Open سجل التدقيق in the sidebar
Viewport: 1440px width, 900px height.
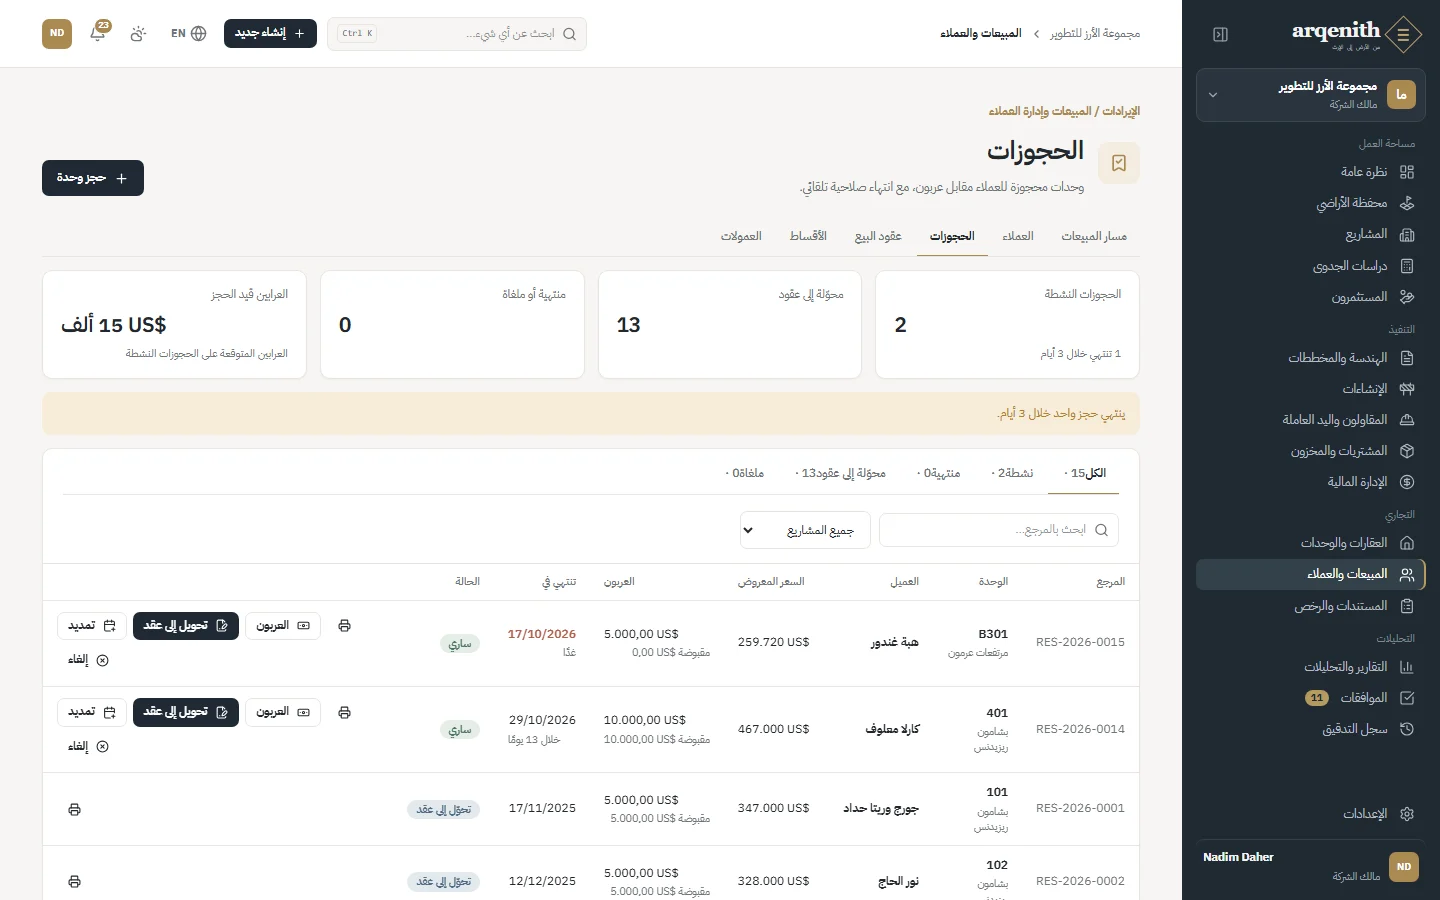pyautogui.click(x=1310, y=729)
